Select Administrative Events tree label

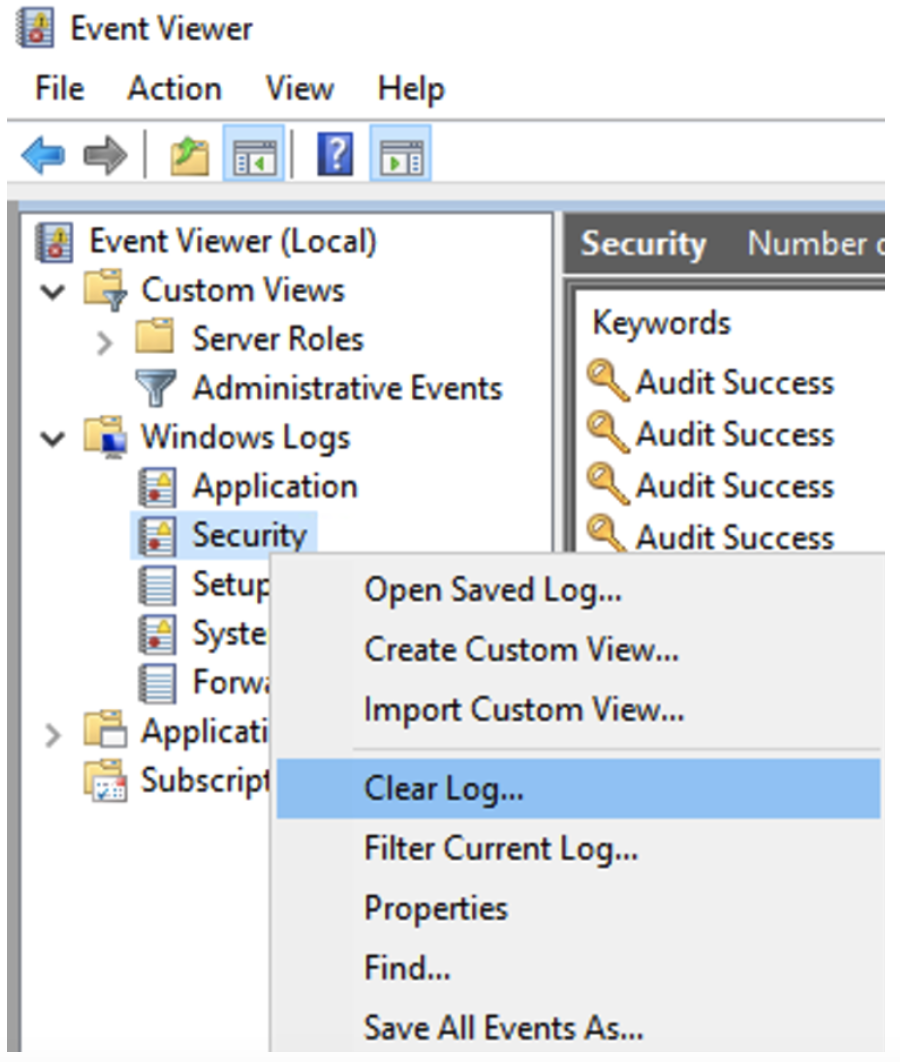point(347,388)
